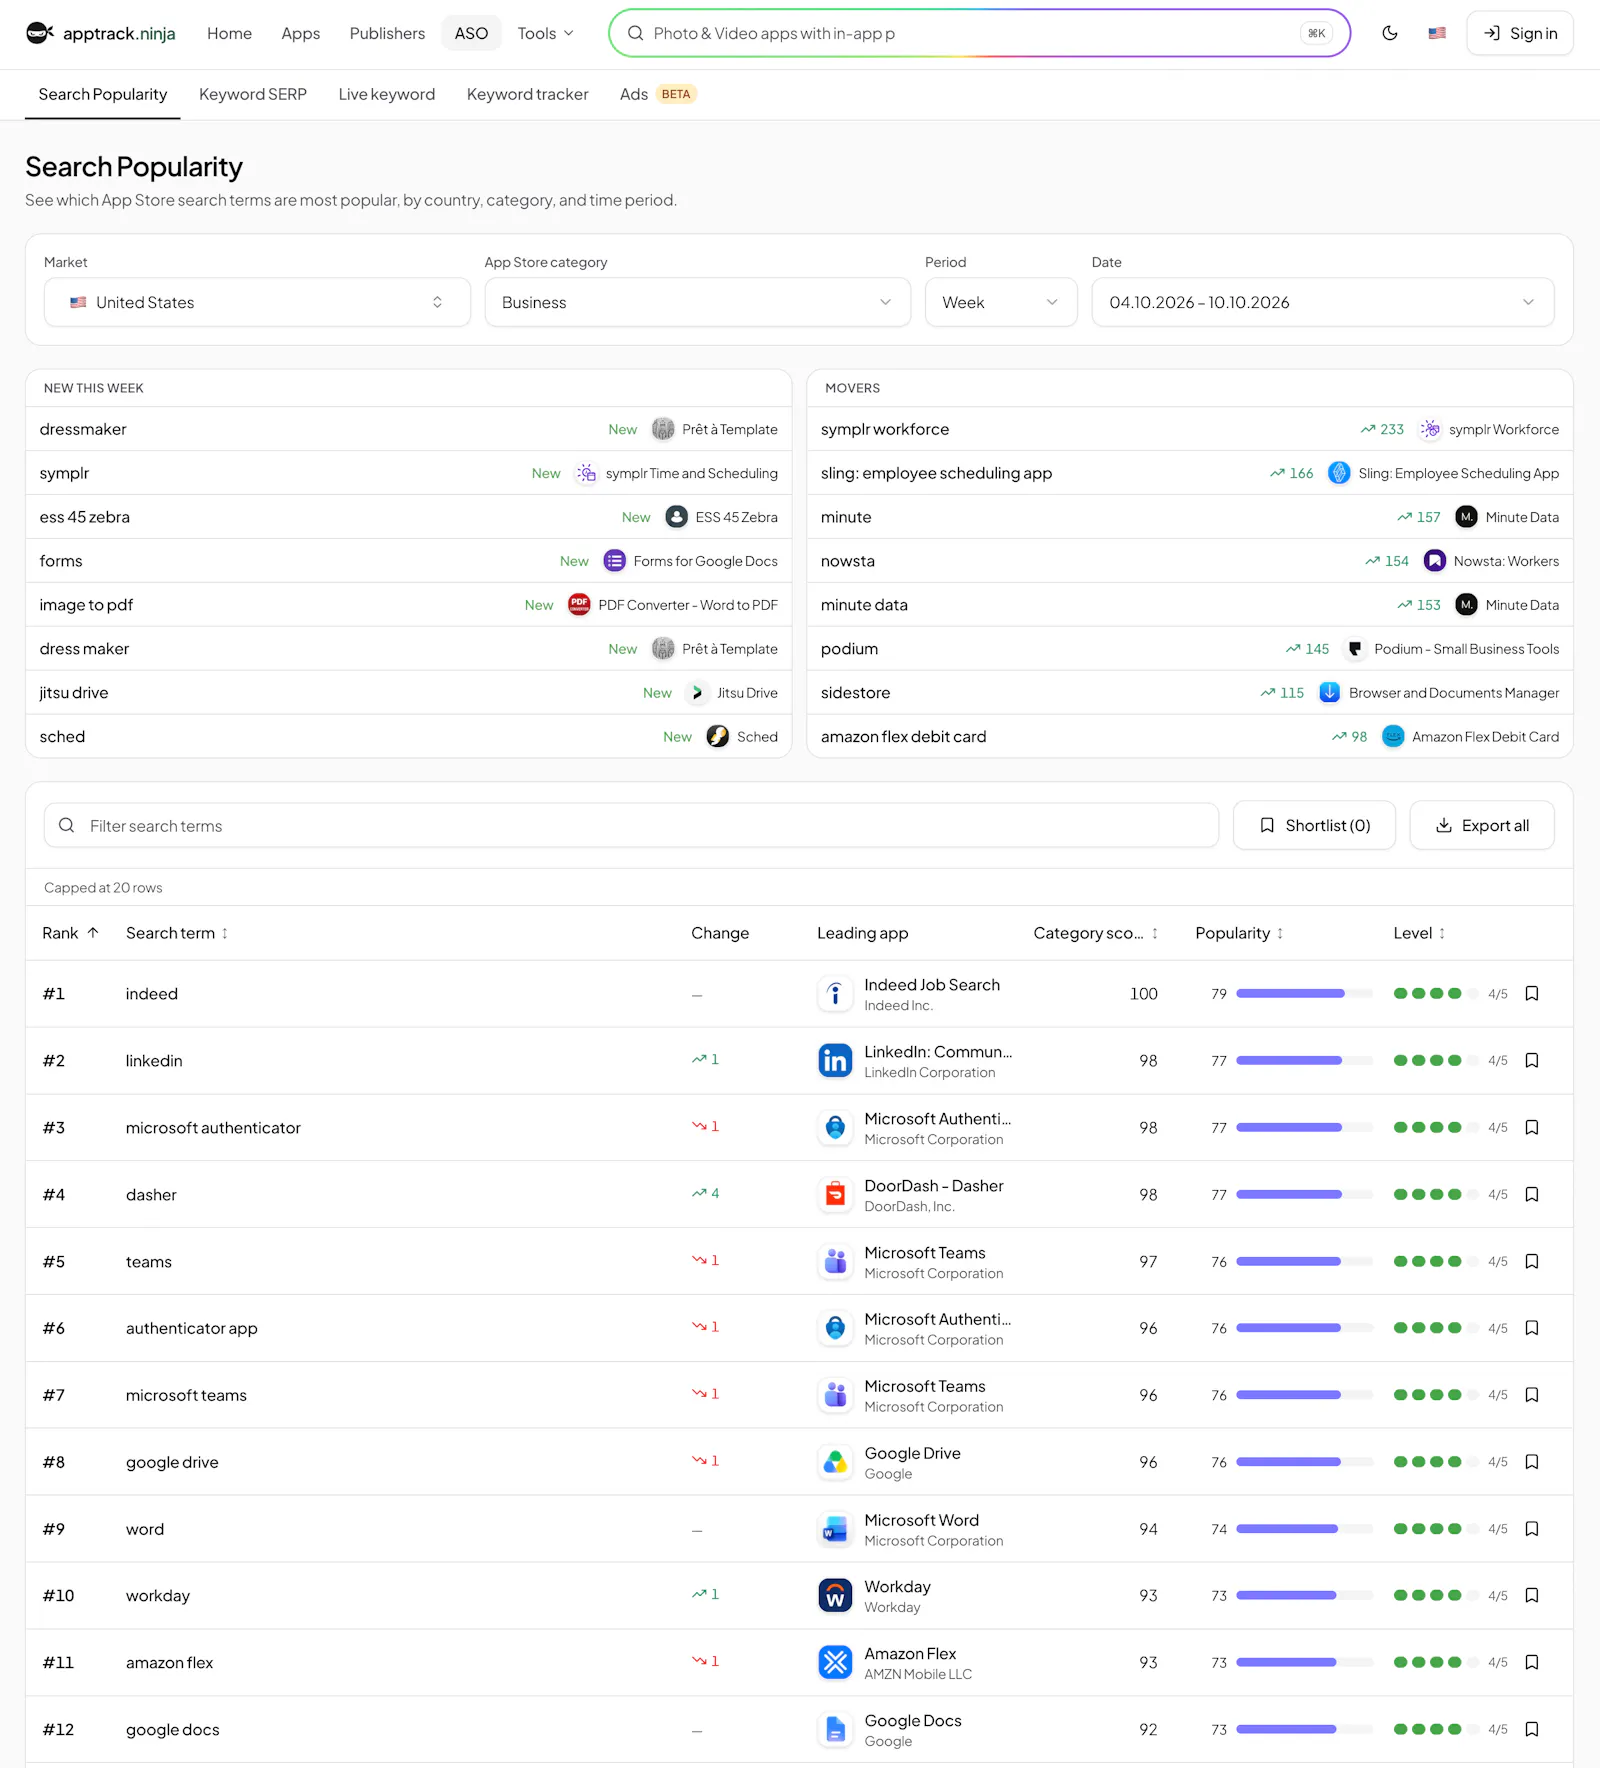Screen dimensions: 1600x1768
Task: Click the Nowsta: Workers app icon
Action: 1434,561
